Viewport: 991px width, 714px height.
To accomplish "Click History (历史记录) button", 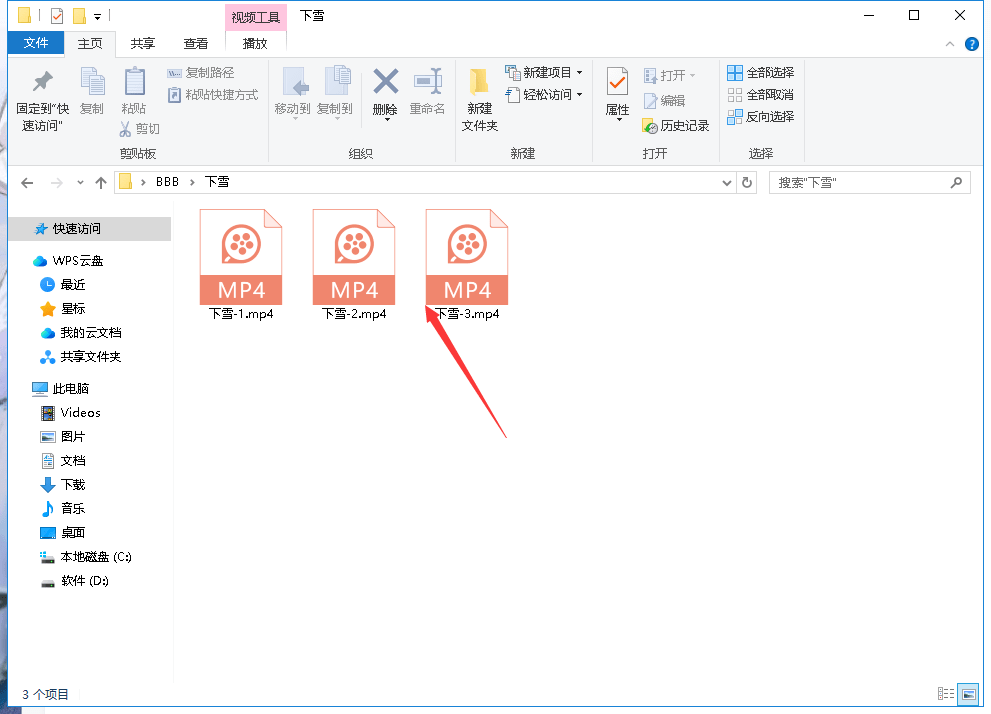I will (676, 126).
